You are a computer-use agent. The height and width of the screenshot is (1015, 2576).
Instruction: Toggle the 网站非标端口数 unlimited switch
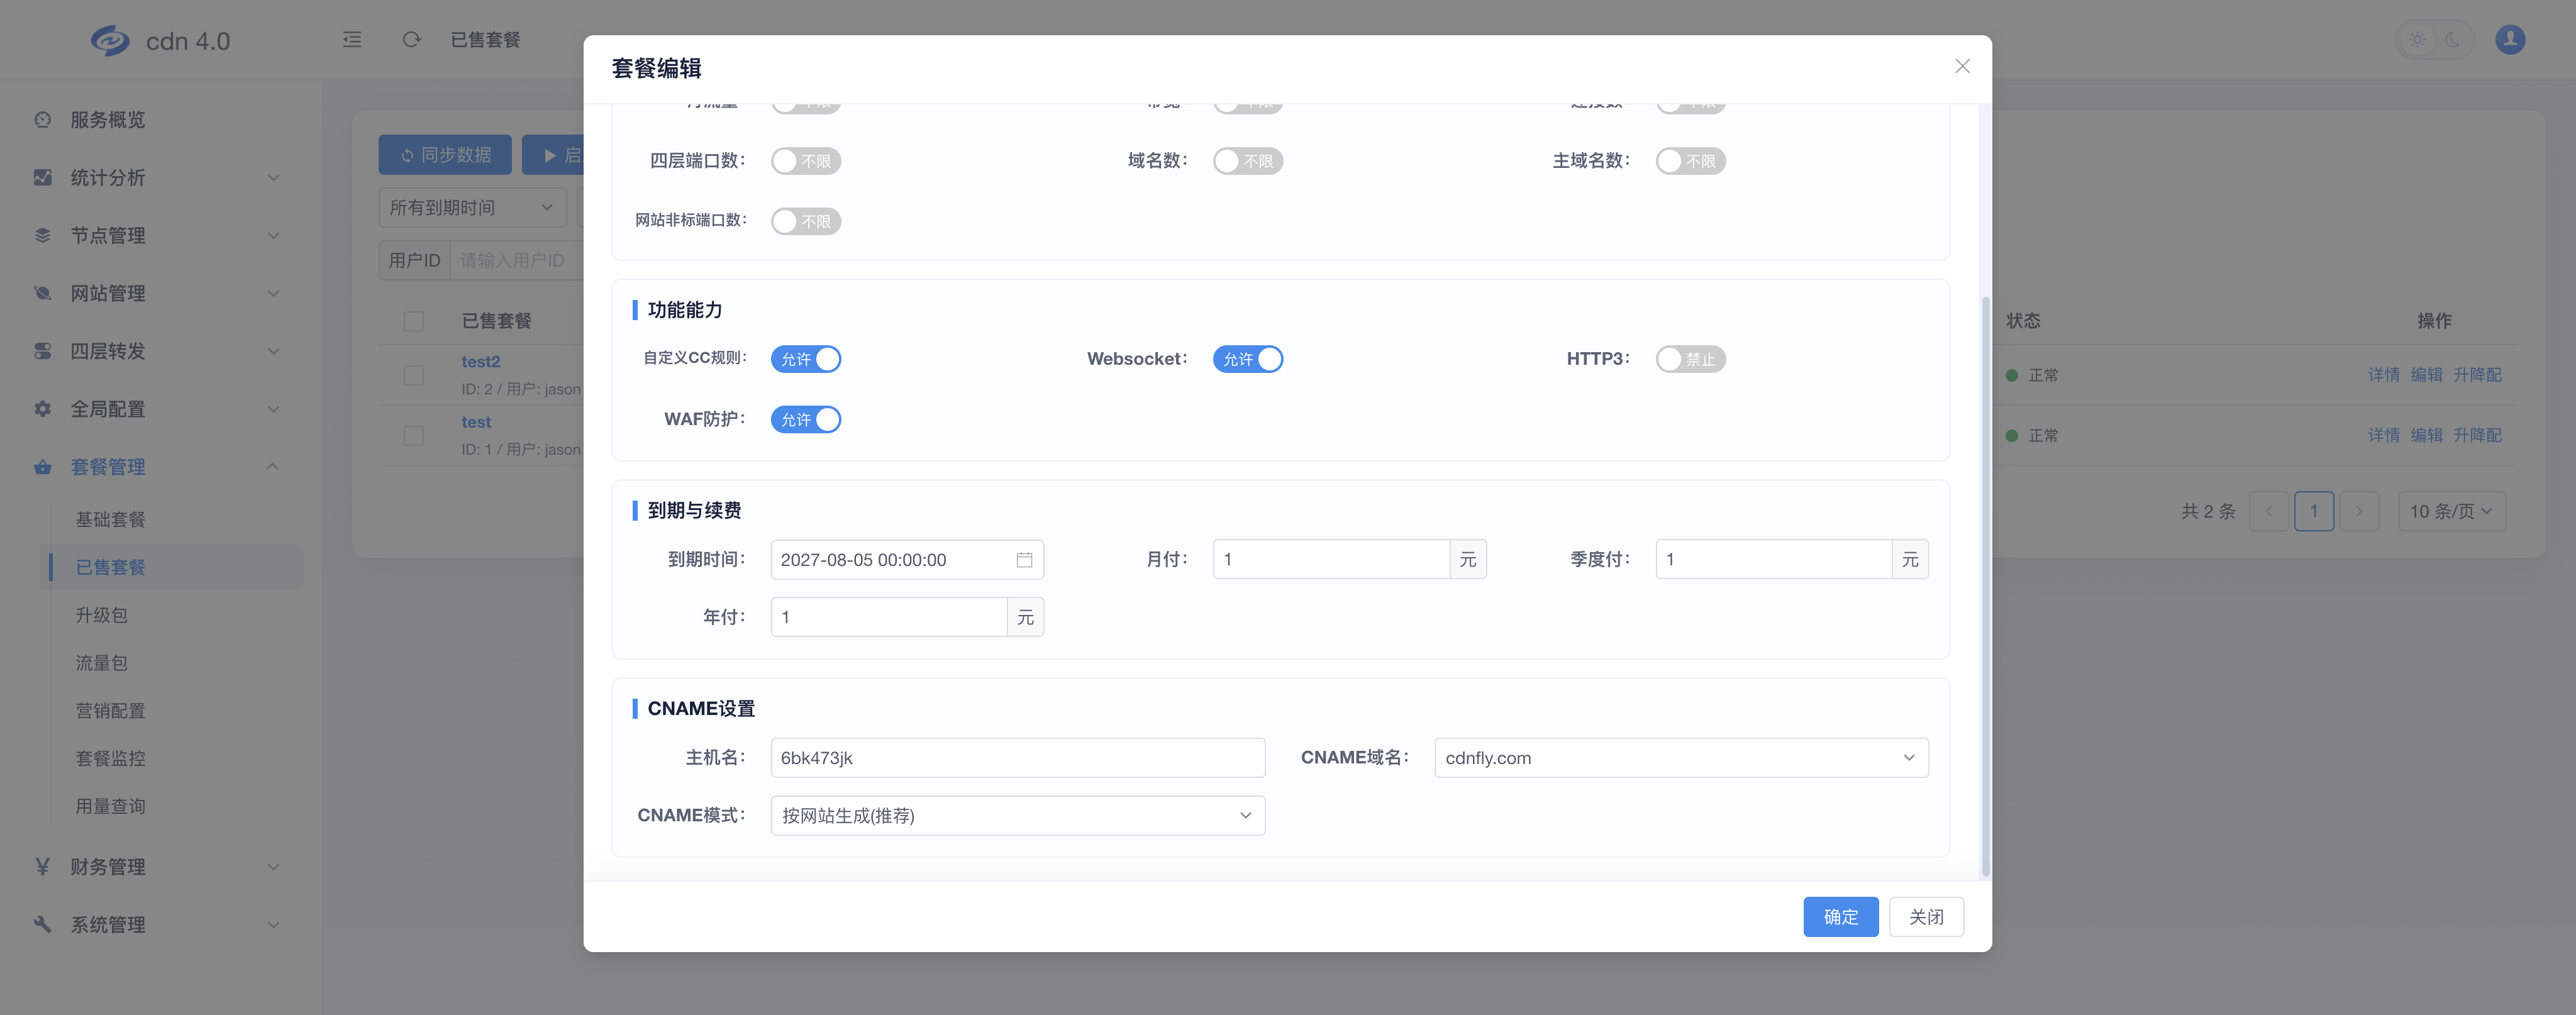point(806,221)
